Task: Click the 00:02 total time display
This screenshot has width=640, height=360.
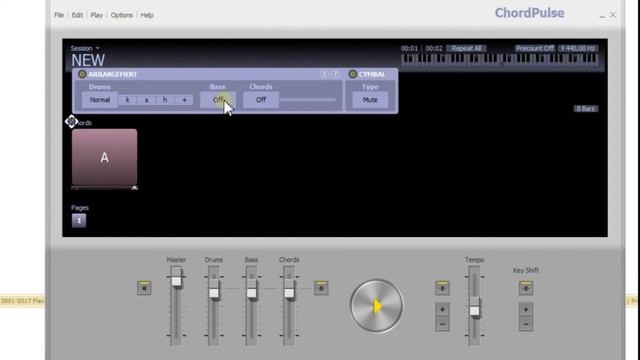Action: click(434, 48)
